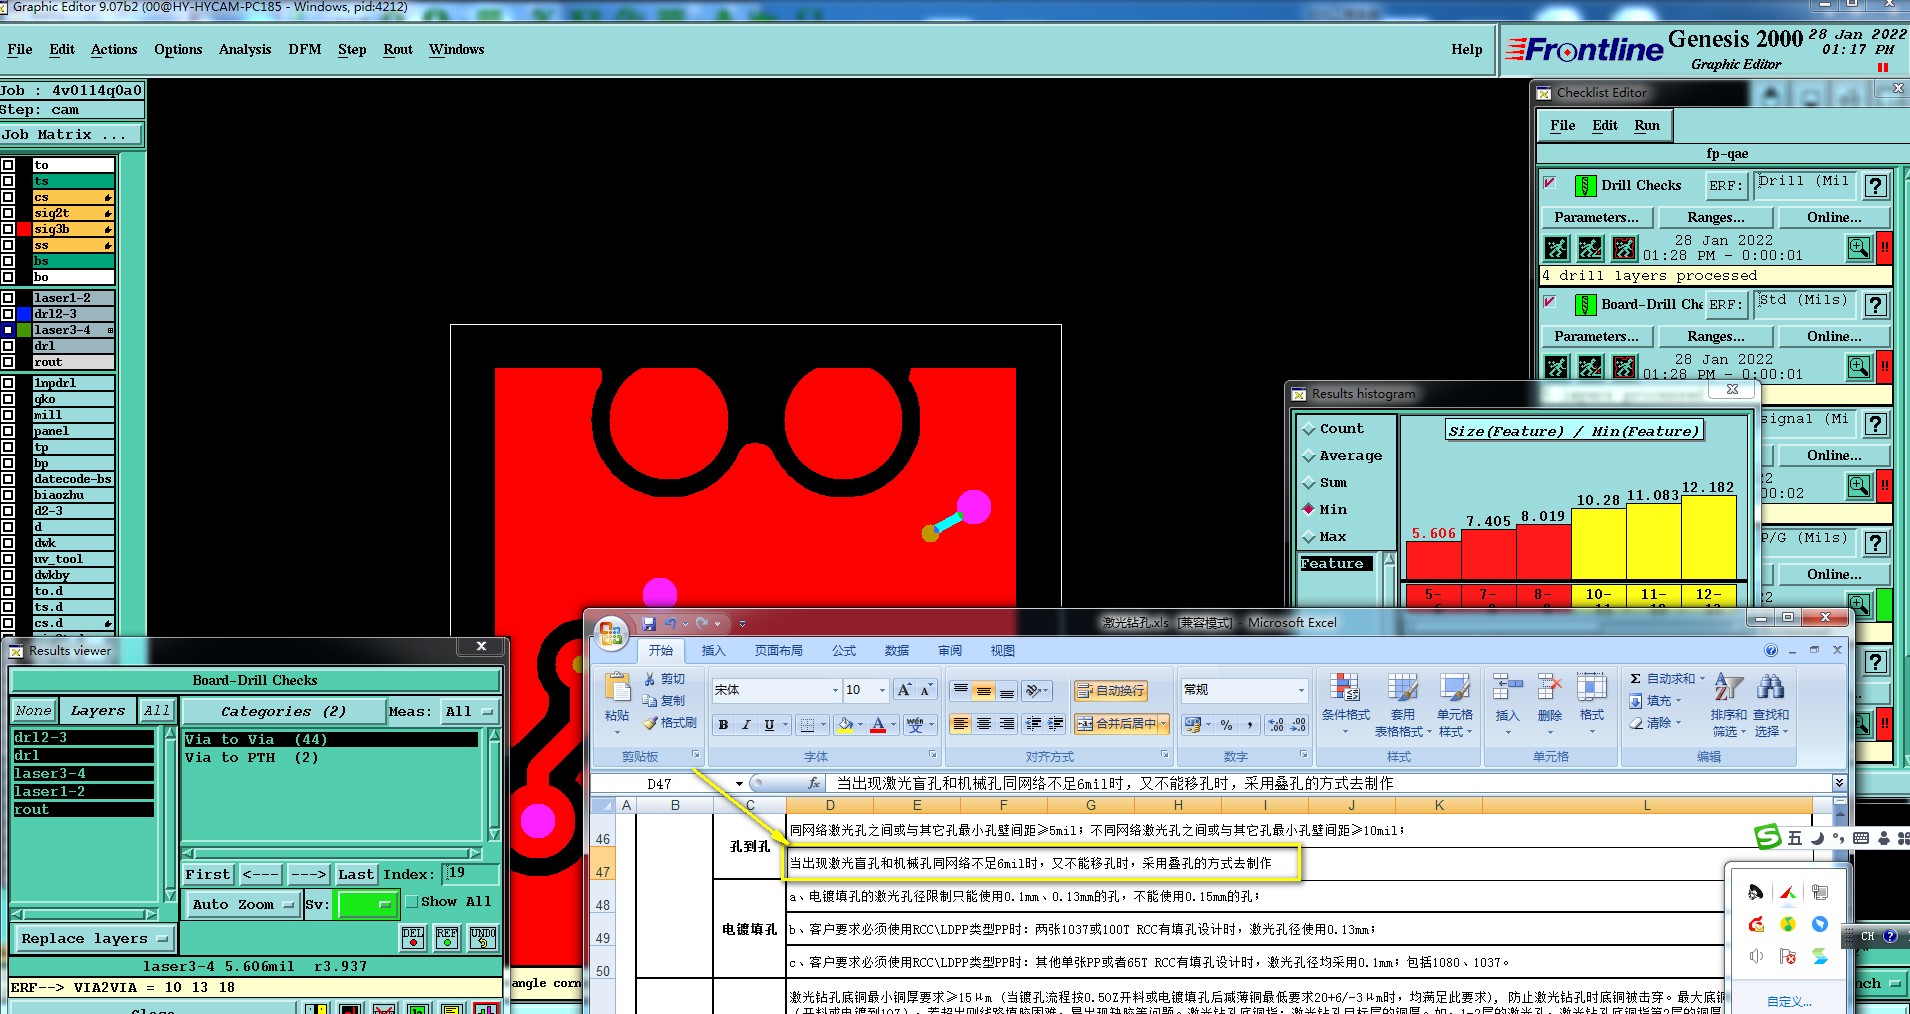Viewport: 1910px width, 1014px height.
Task: Click the Drill Checks Ranges button
Action: pyautogui.click(x=1715, y=217)
